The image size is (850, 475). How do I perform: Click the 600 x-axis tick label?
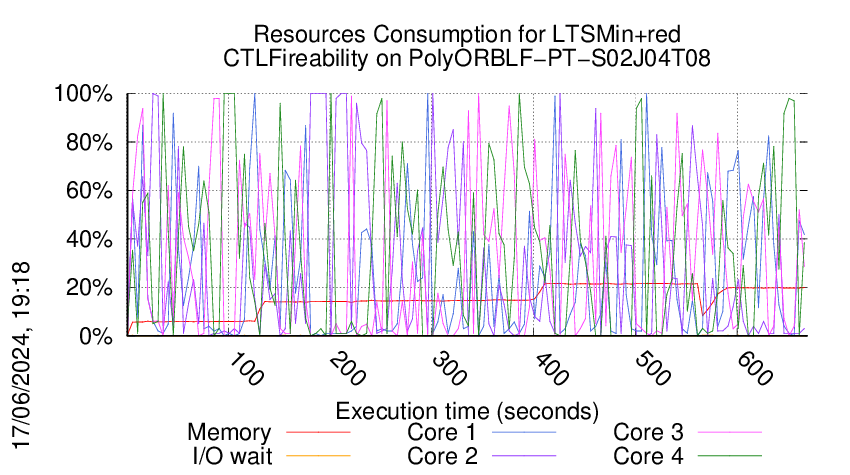coord(754,369)
